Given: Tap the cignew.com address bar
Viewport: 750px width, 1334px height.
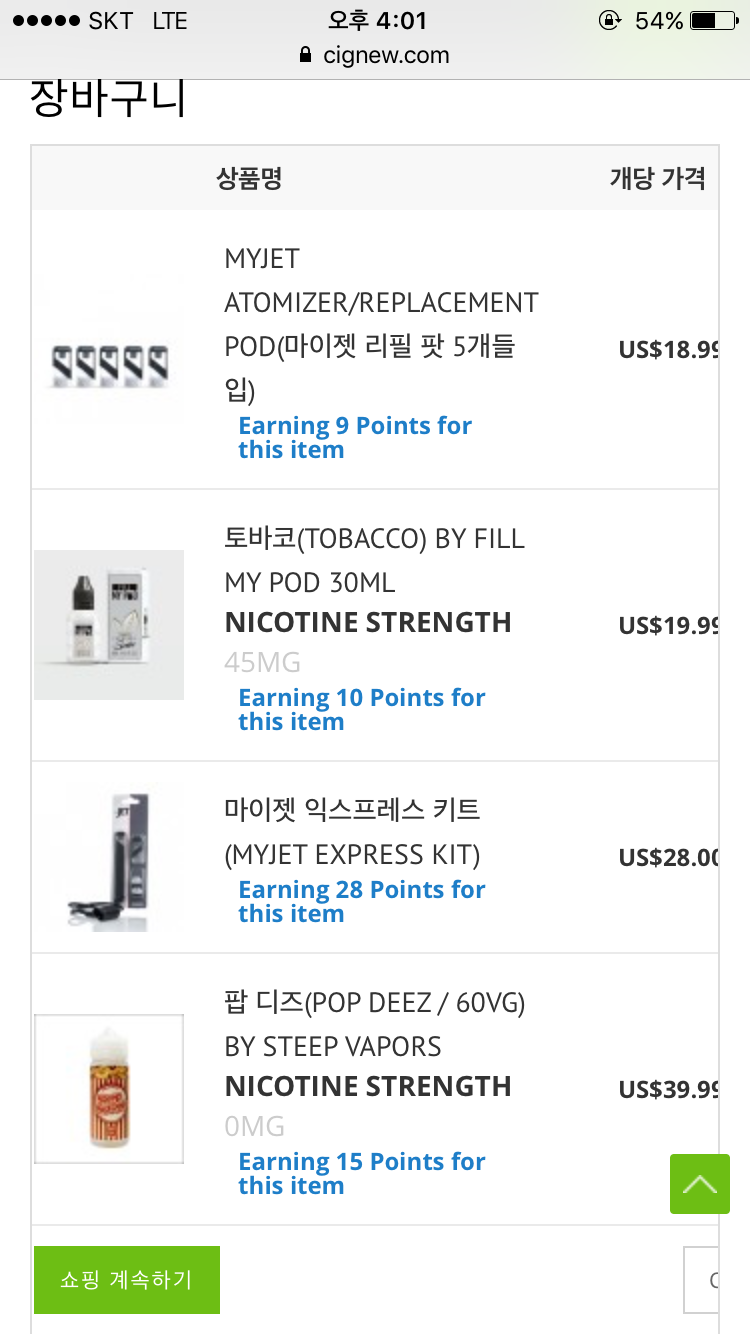Looking at the screenshot, I should tap(385, 56).
